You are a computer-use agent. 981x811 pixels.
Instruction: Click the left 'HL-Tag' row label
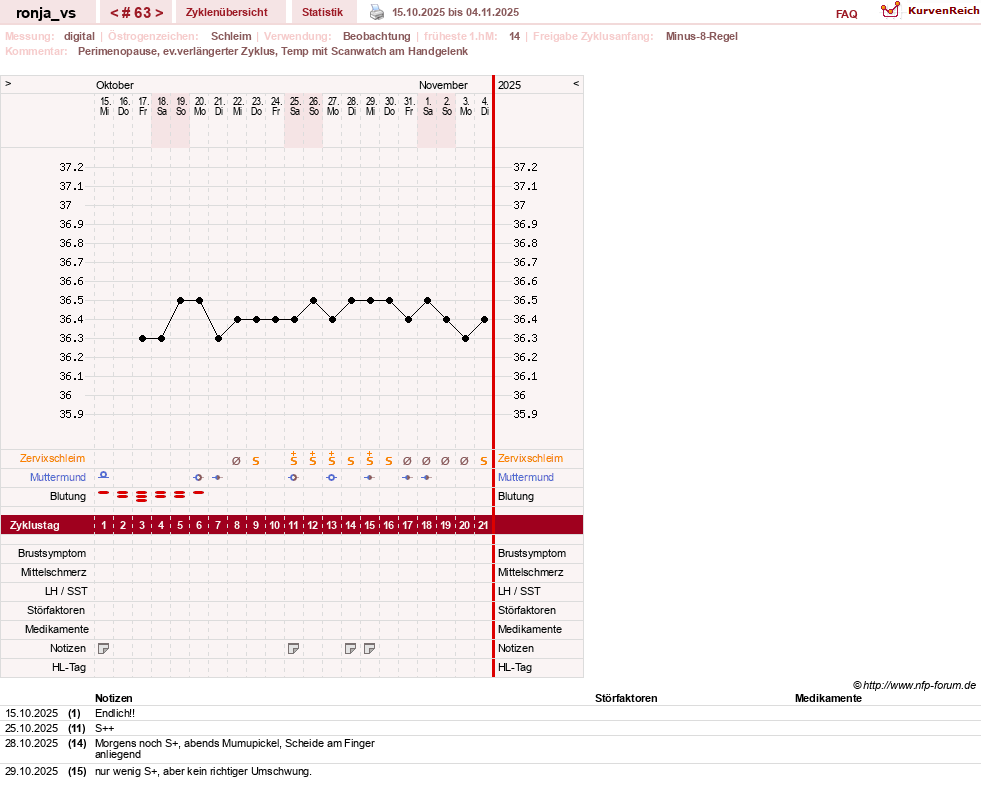point(69,667)
